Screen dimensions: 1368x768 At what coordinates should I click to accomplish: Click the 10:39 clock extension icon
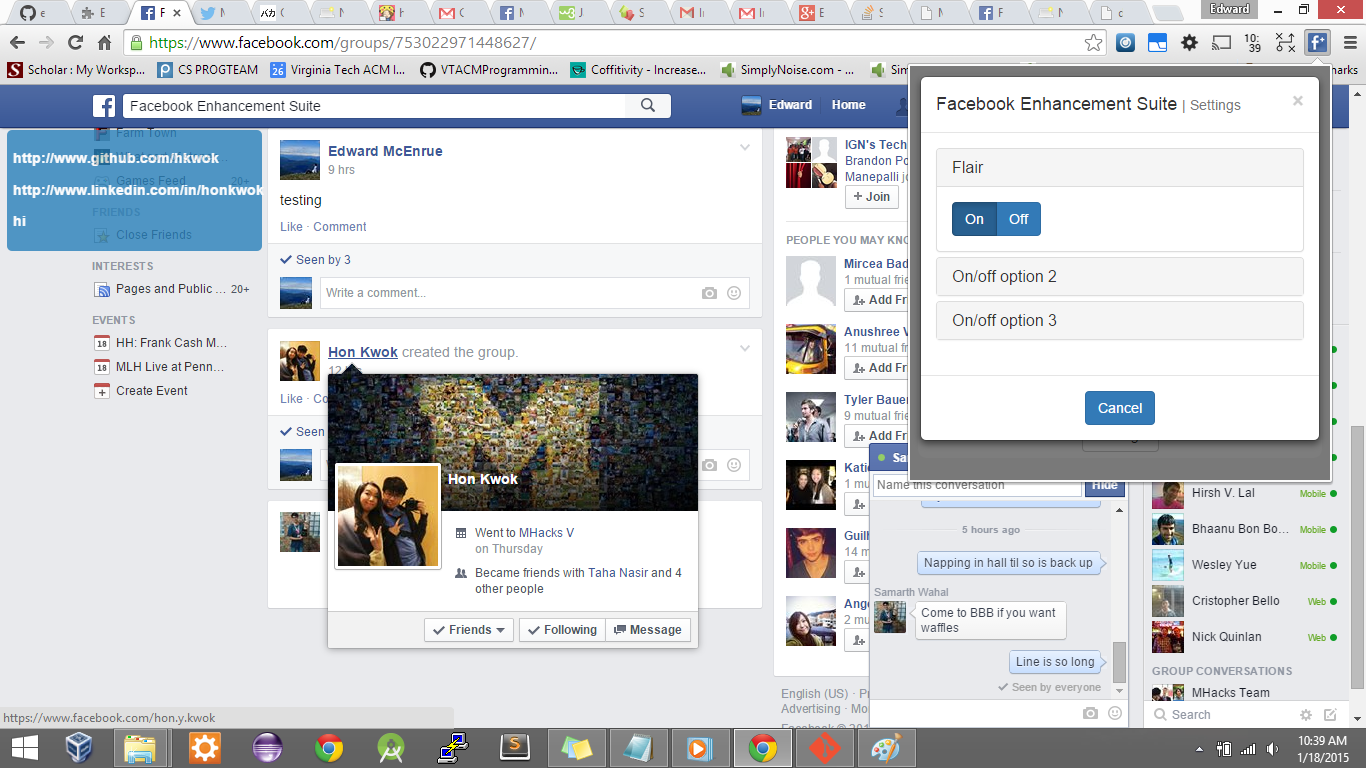coord(1253,43)
